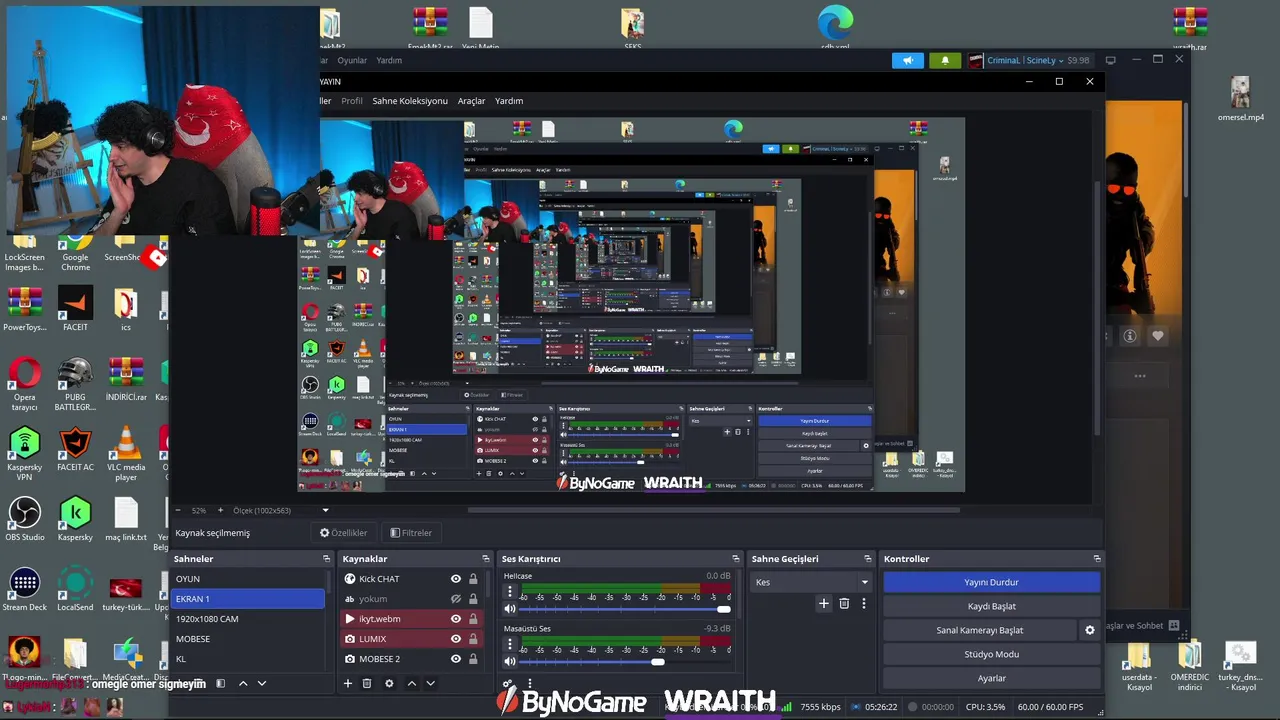The height and width of the screenshot is (720, 1280).
Task: Hide the MOBESE 2 source
Action: coord(456,659)
